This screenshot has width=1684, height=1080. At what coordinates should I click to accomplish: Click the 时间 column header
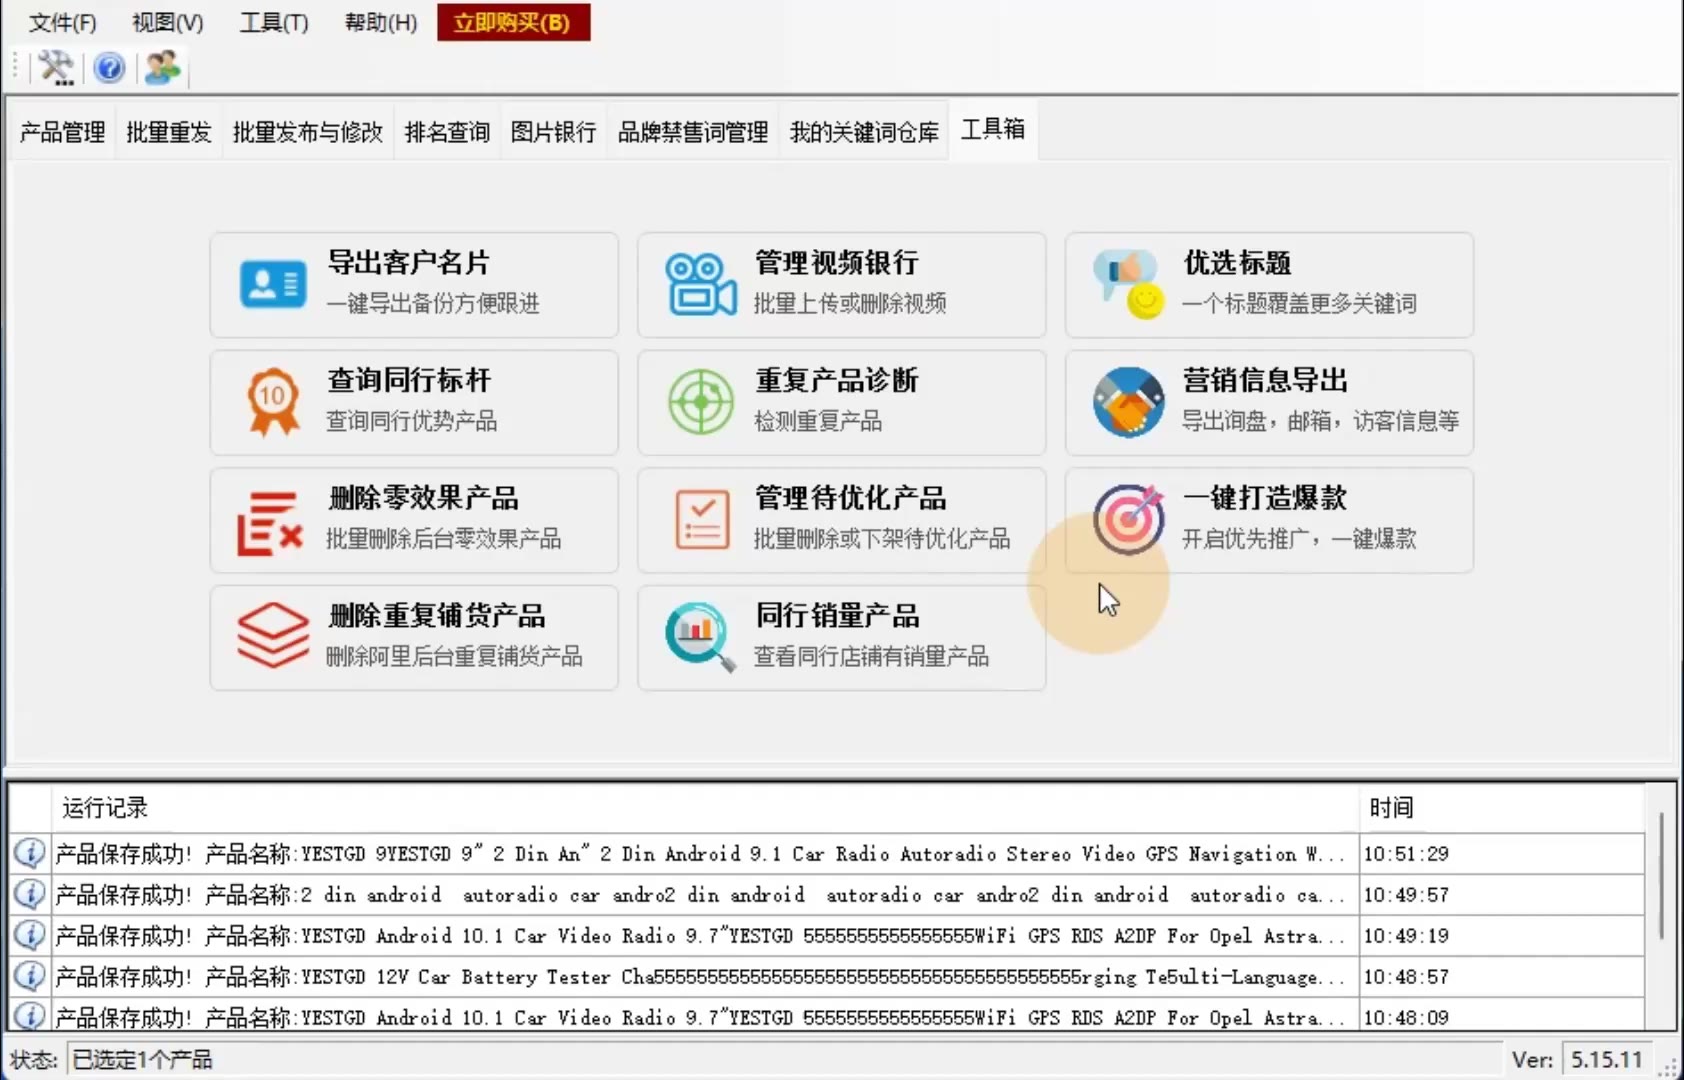1501,808
